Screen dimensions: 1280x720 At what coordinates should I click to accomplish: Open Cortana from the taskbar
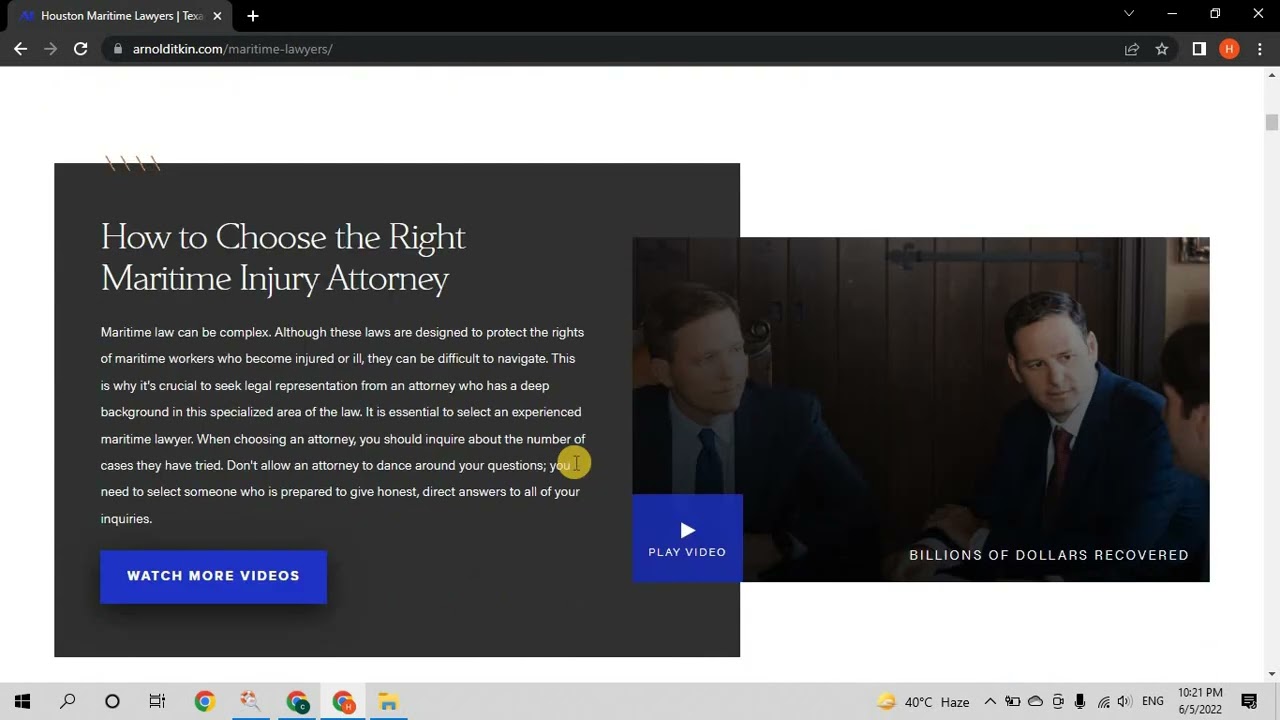pos(112,702)
